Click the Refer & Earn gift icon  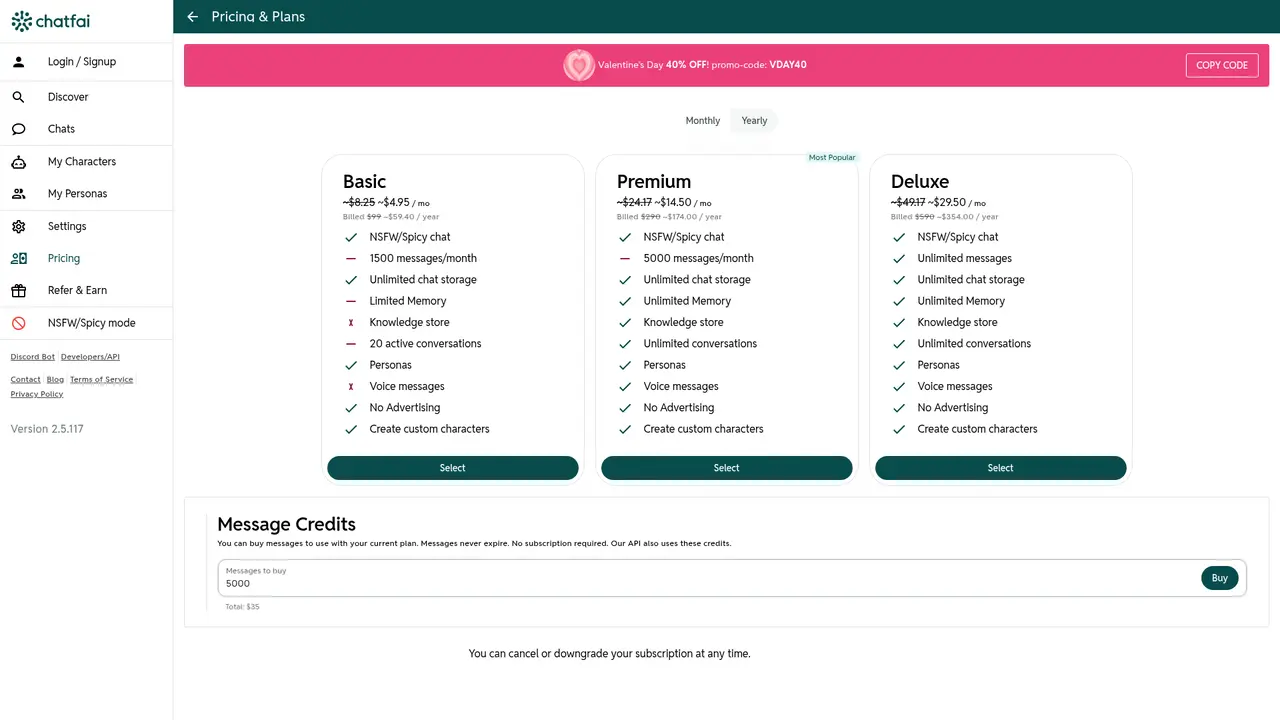tap(18, 290)
